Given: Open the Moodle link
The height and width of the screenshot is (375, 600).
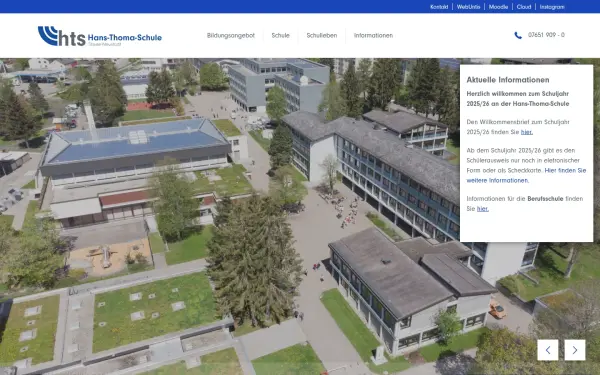Looking at the screenshot, I should coord(498,7).
